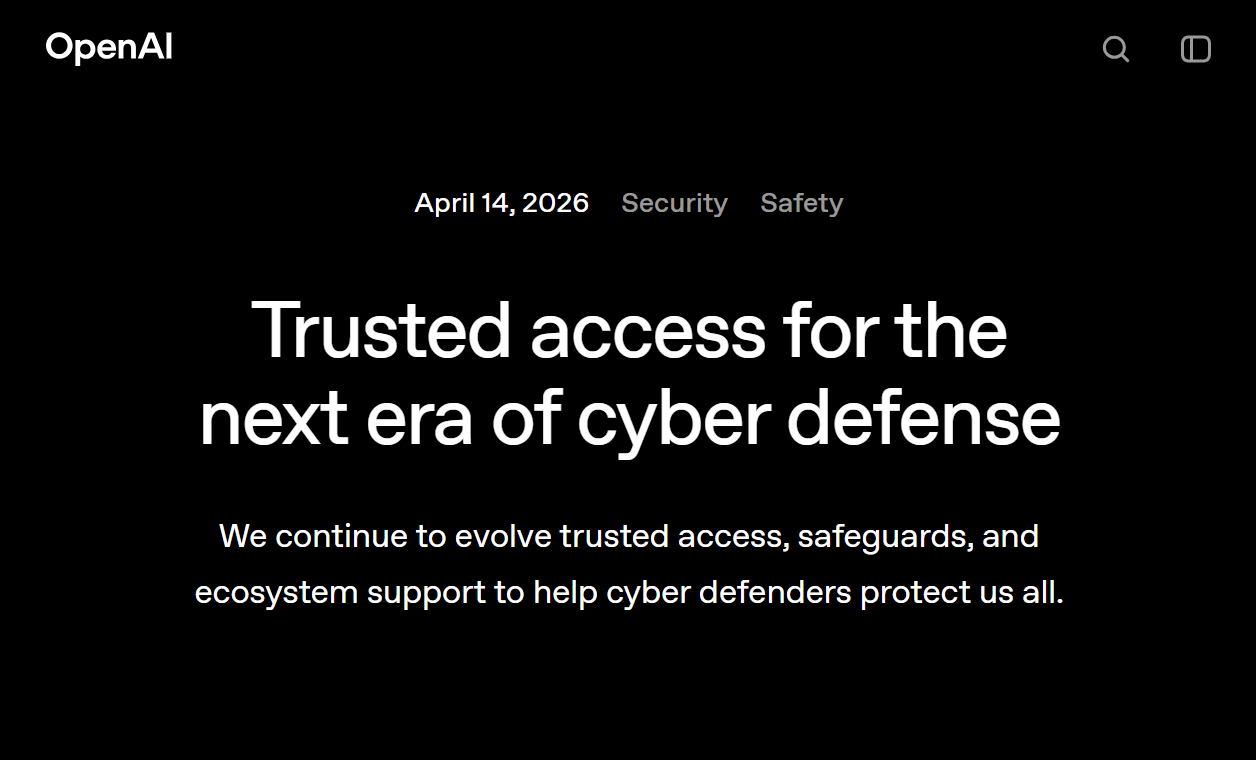The height and width of the screenshot is (760, 1256).
Task: Click the article headline about cyber defense
Action: click(630, 375)
